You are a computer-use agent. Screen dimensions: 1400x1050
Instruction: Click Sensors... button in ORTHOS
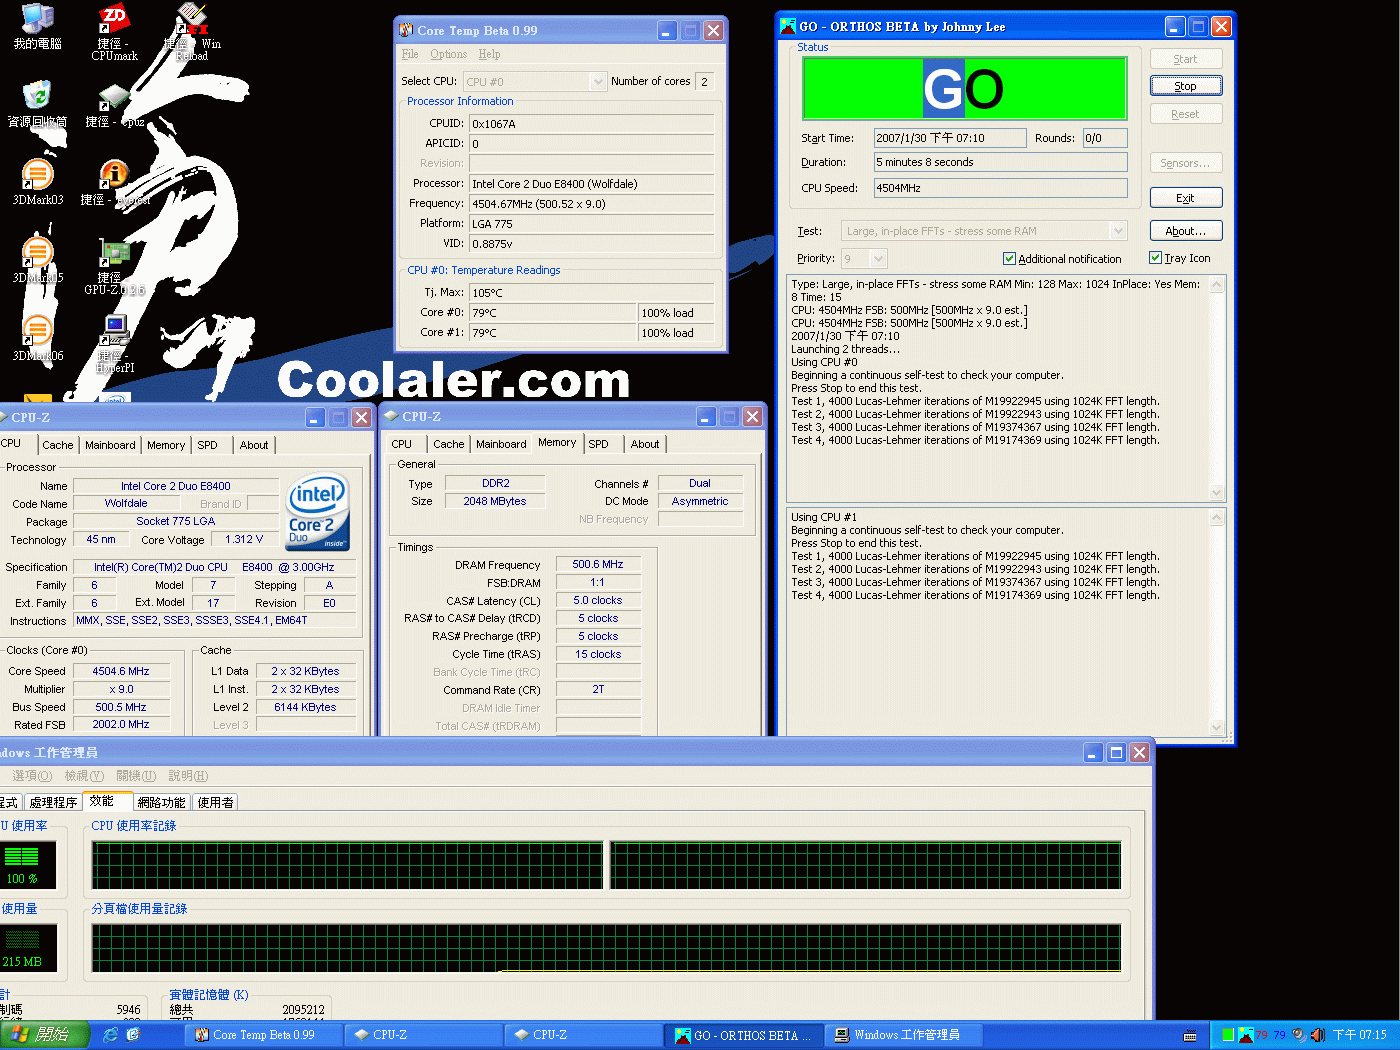point(1185,163)
